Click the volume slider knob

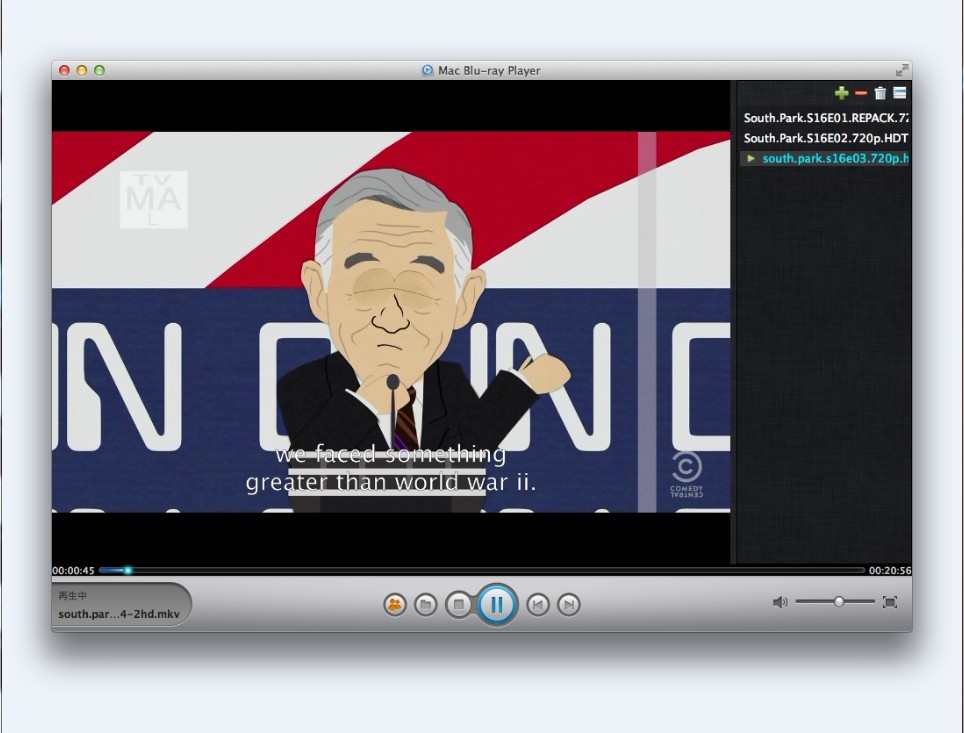pyautogui.click(x=839, y=601)
